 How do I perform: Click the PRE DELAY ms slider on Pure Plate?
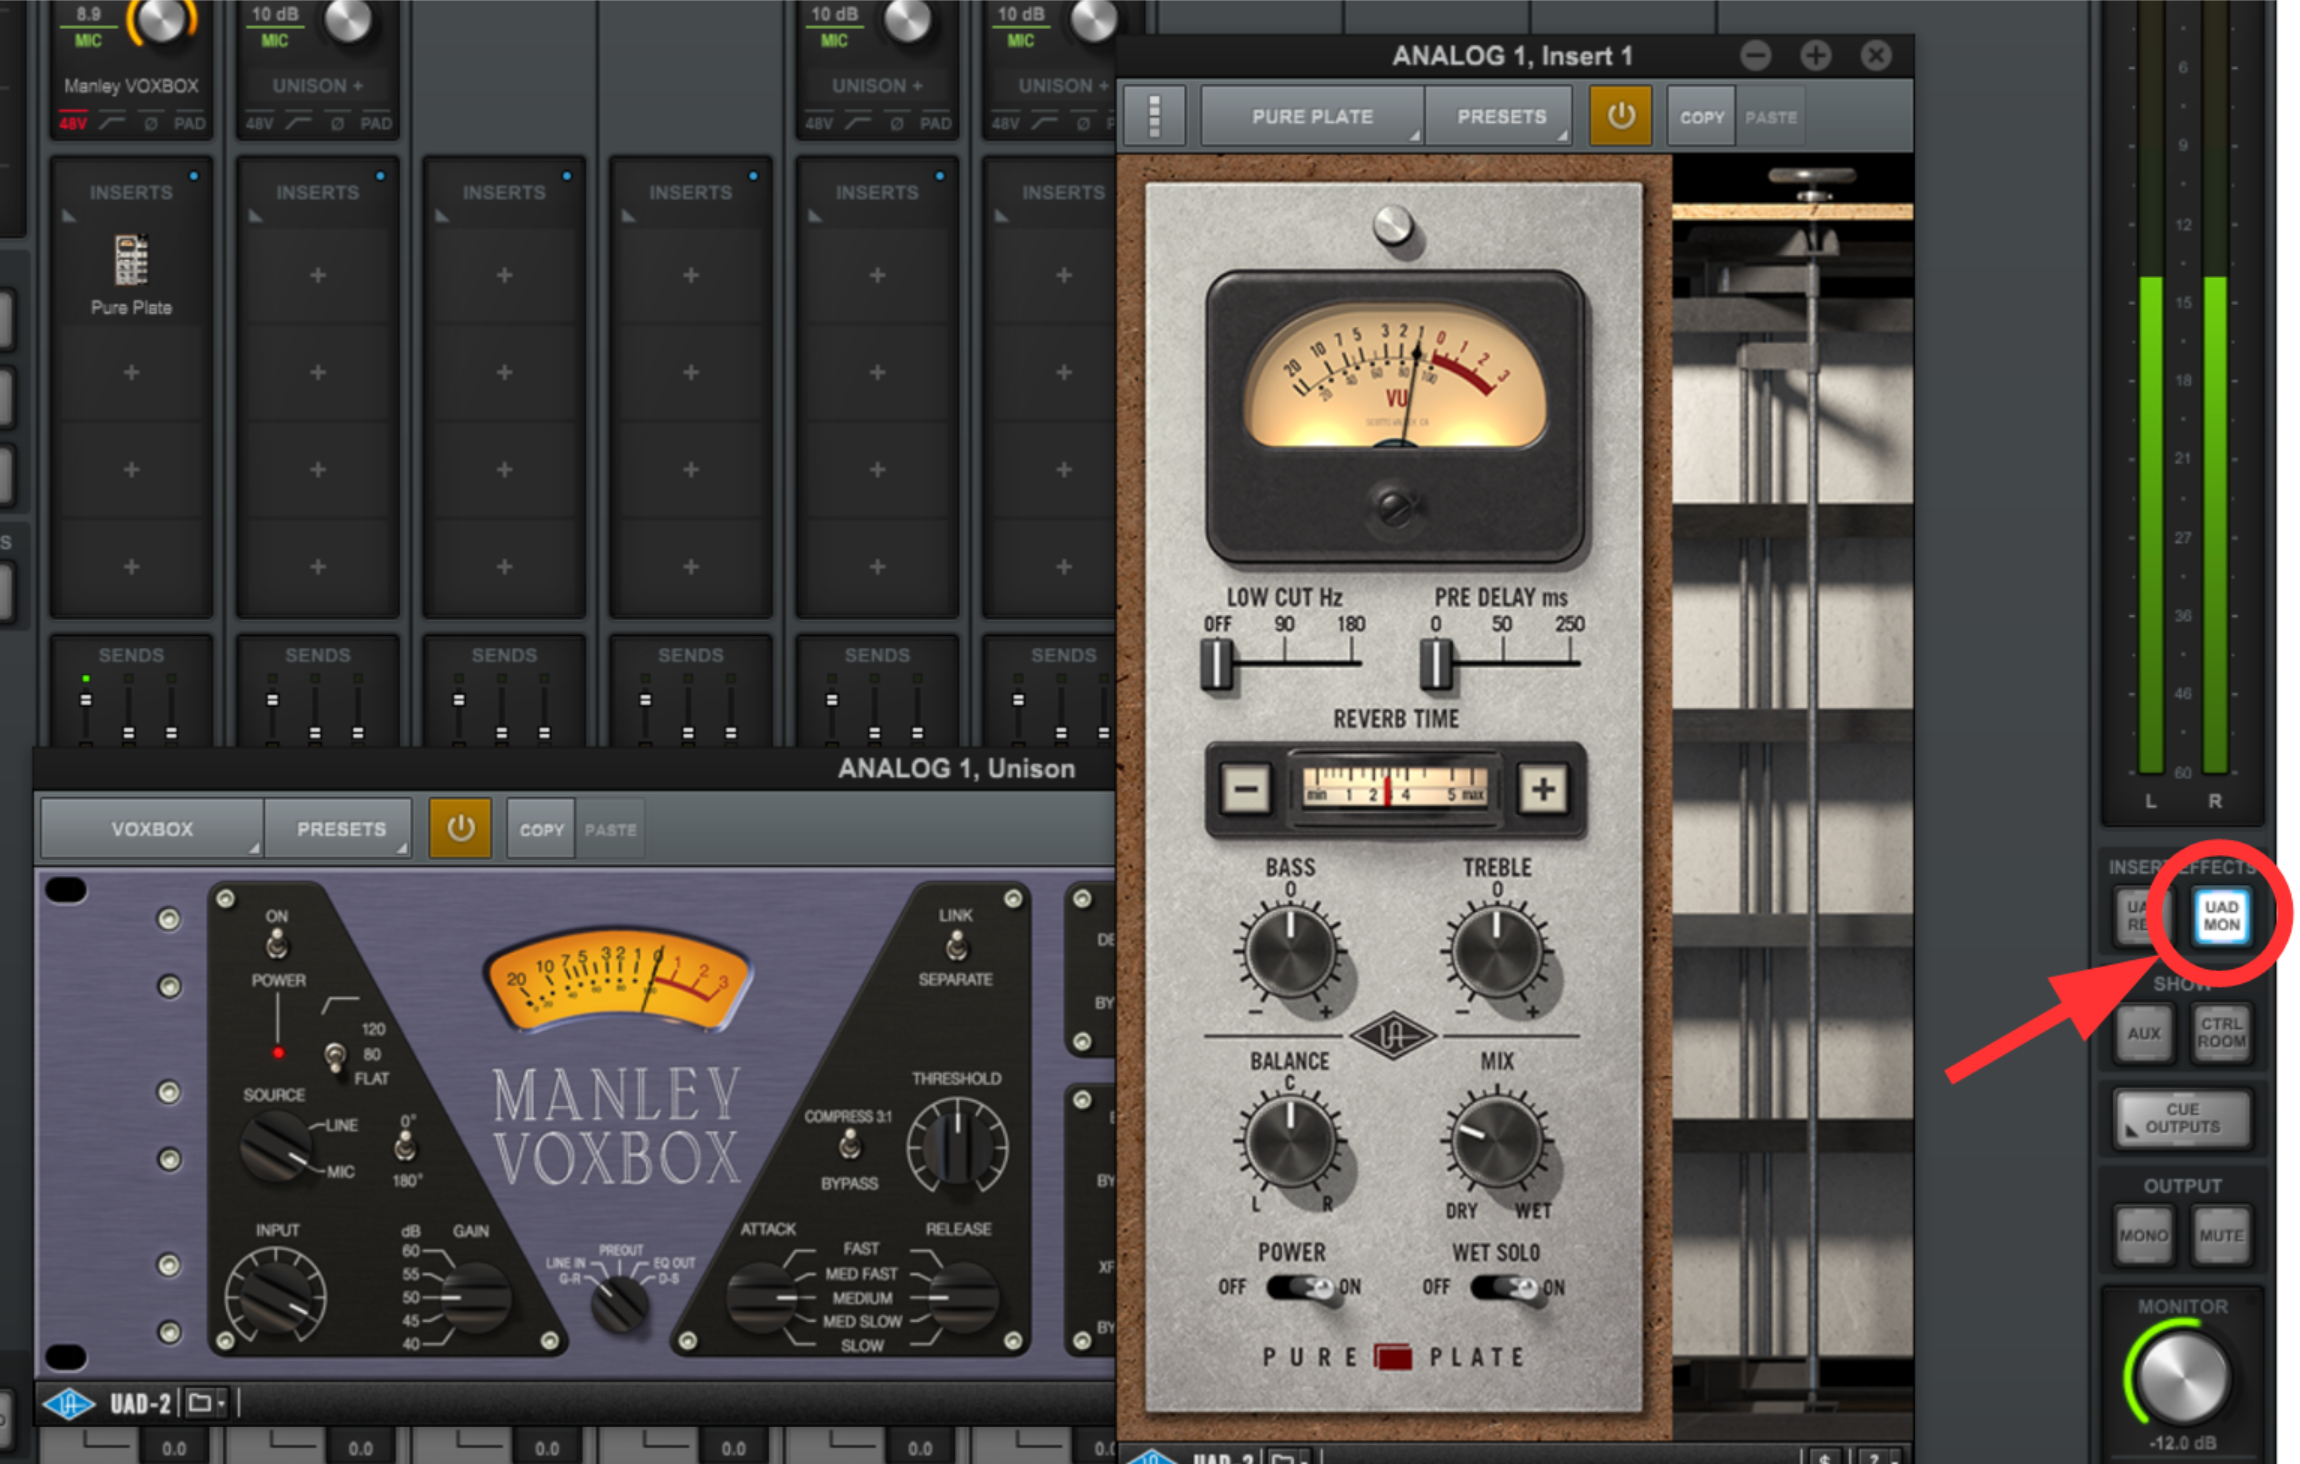tap(1436, 663)
